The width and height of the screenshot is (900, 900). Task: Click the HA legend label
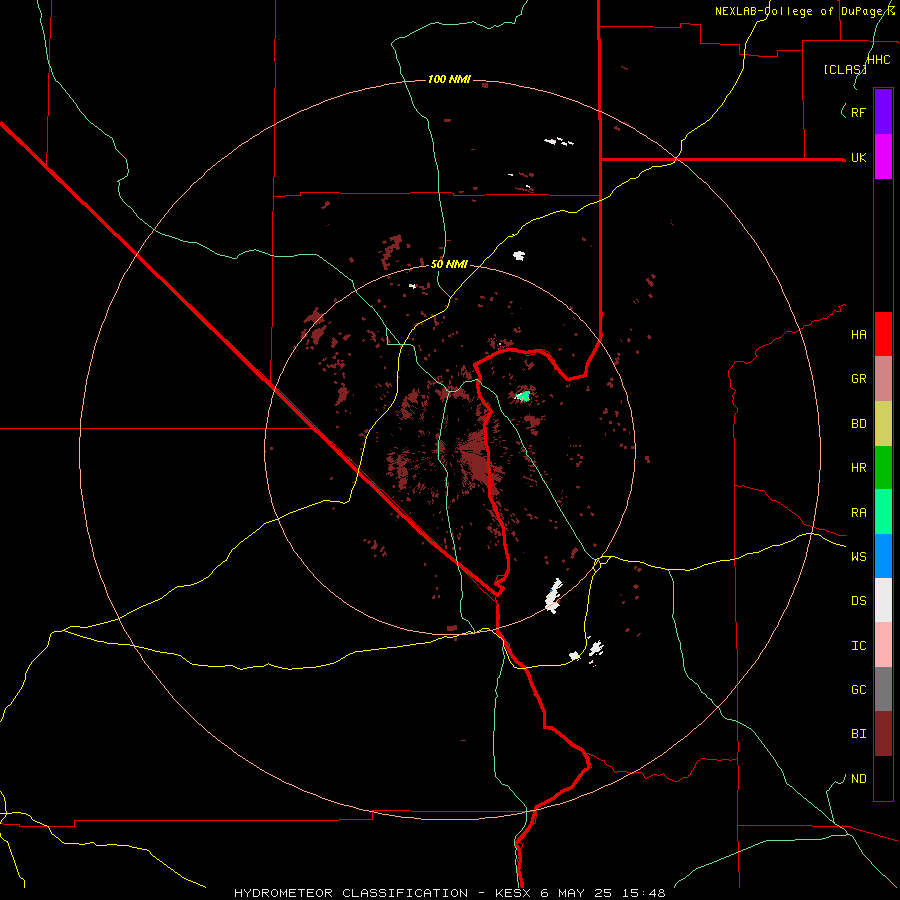(858, 335)
